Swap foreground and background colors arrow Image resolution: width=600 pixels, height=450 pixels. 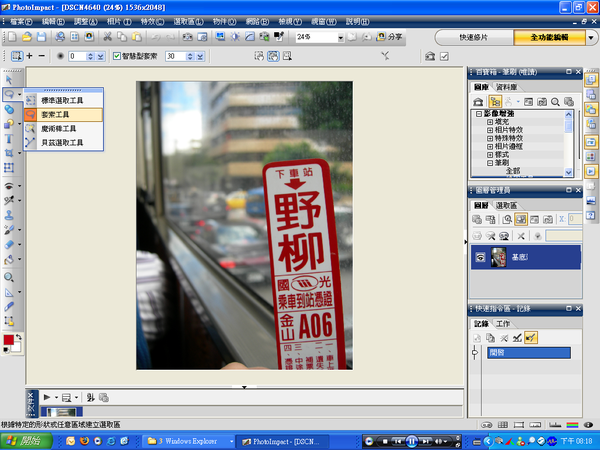(18, 337)
